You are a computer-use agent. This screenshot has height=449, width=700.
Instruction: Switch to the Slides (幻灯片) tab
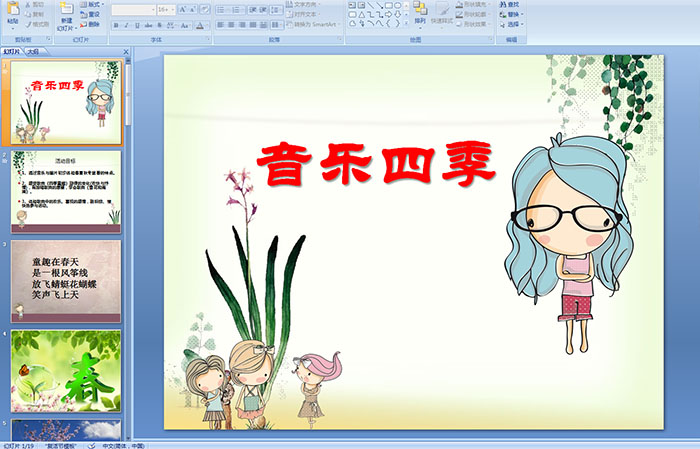coord(12,51)
